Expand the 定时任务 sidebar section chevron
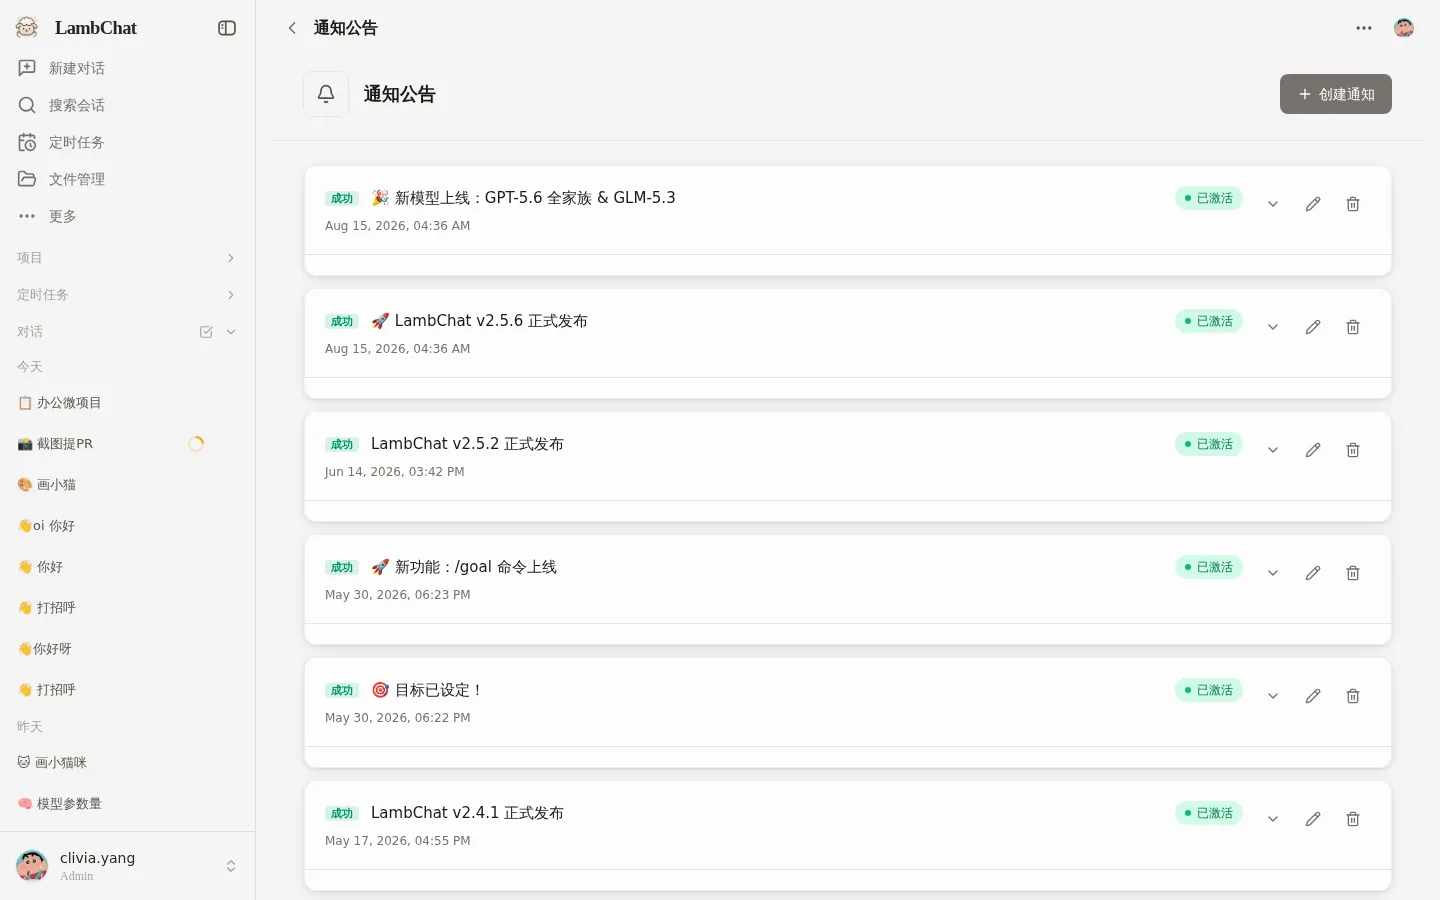 231,295
